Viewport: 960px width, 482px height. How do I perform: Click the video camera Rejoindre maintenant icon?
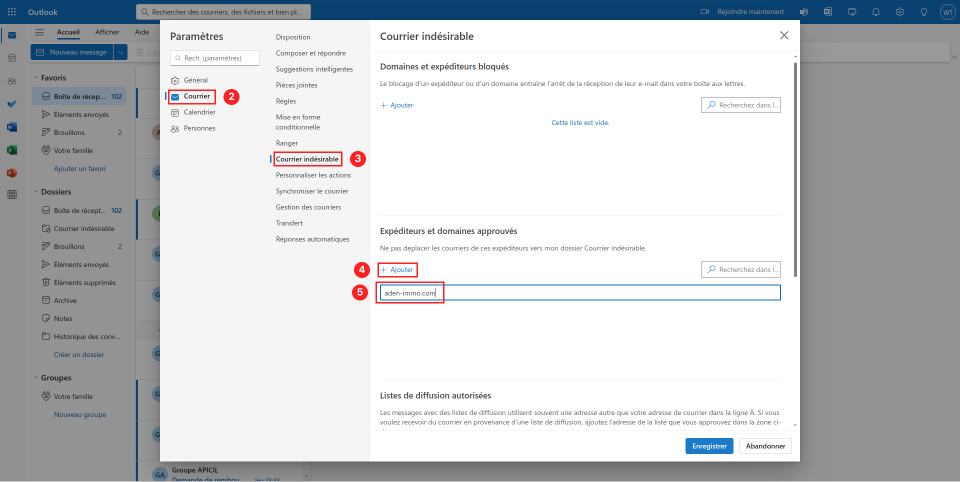(x=705, y=12)
